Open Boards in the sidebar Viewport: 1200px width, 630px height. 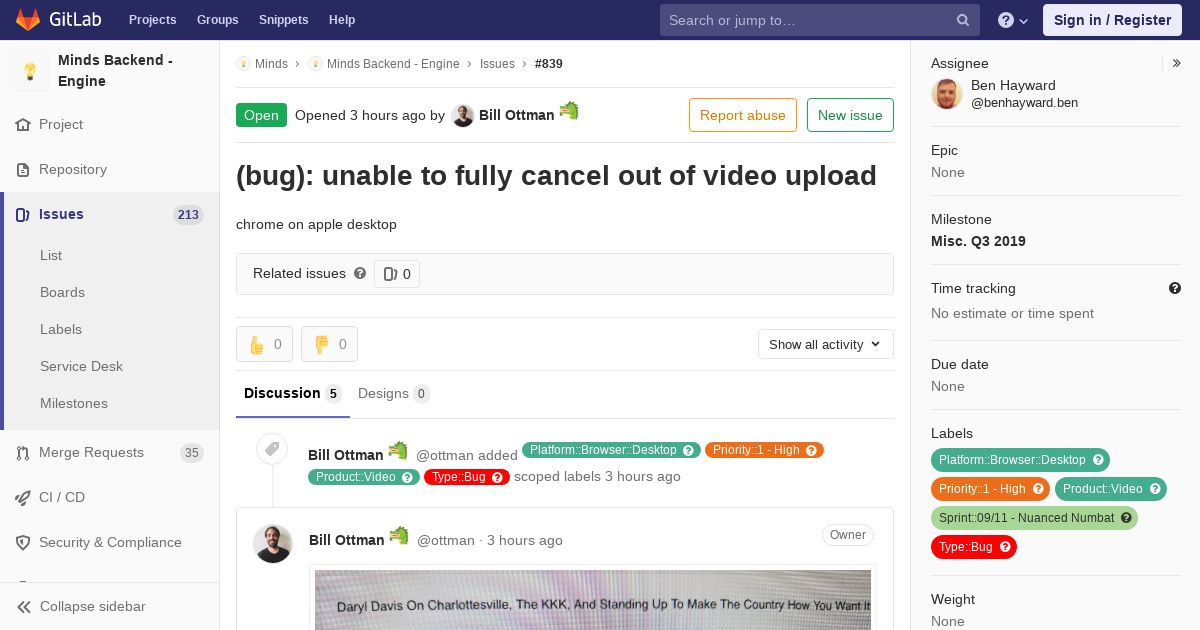[x=62, y=293]
